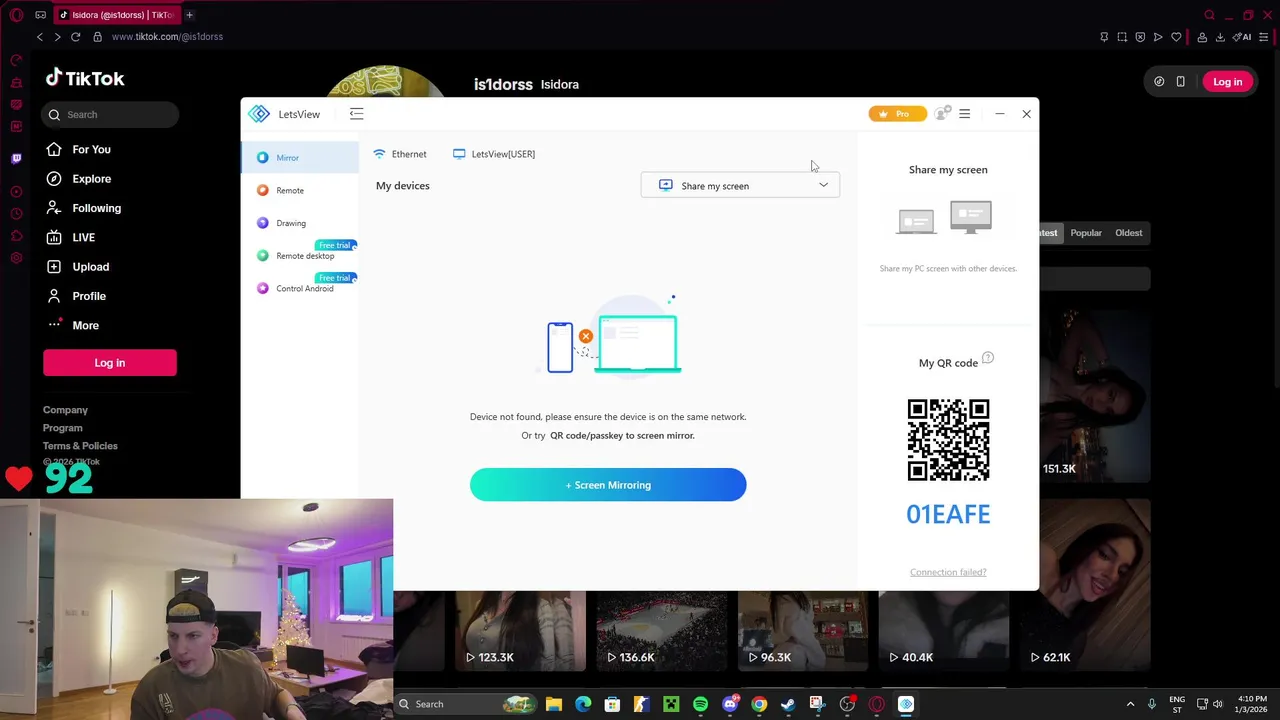
Task: Click the LetsView logo icon
Action: pyautogui.click(x=259, y=114)
